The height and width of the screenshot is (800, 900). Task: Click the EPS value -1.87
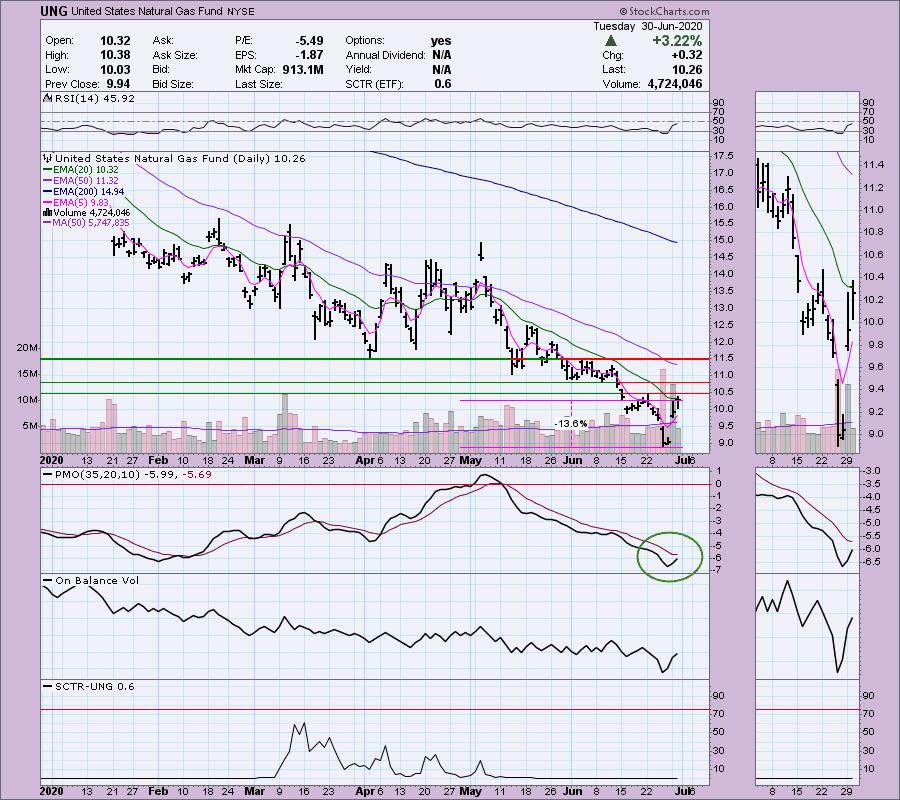[x=311, y=55]
